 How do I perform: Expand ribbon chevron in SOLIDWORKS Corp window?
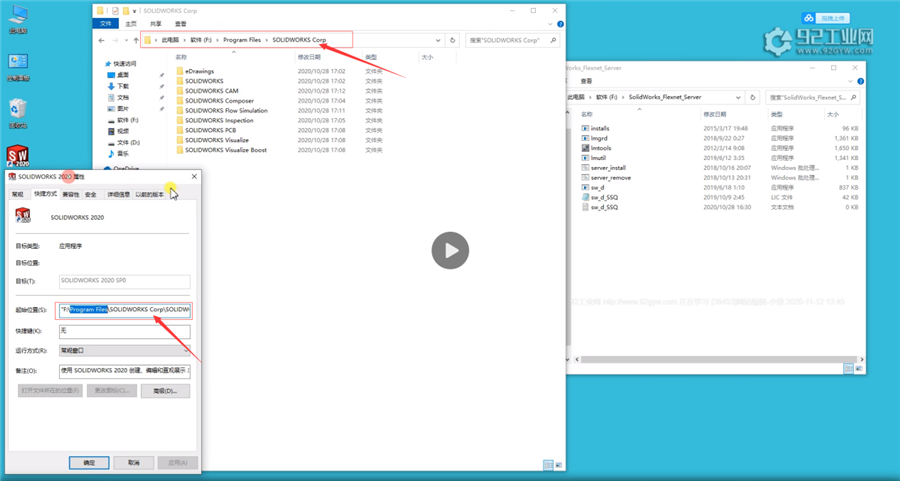pos(550,24)
